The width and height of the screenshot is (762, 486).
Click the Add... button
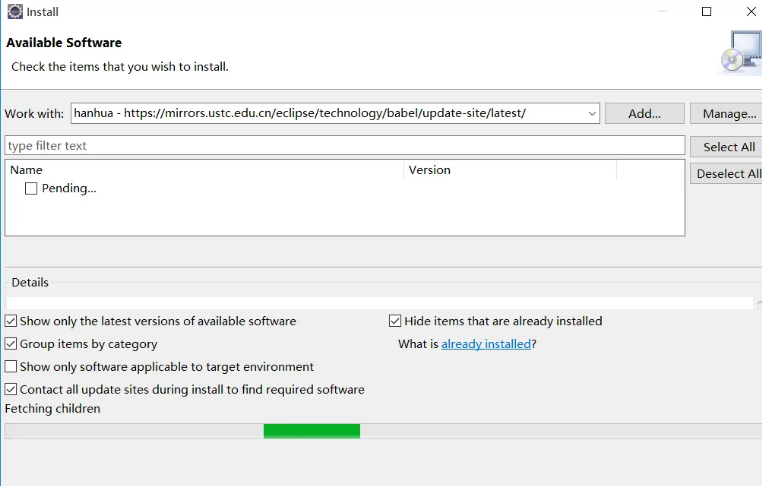click(645, 114)
